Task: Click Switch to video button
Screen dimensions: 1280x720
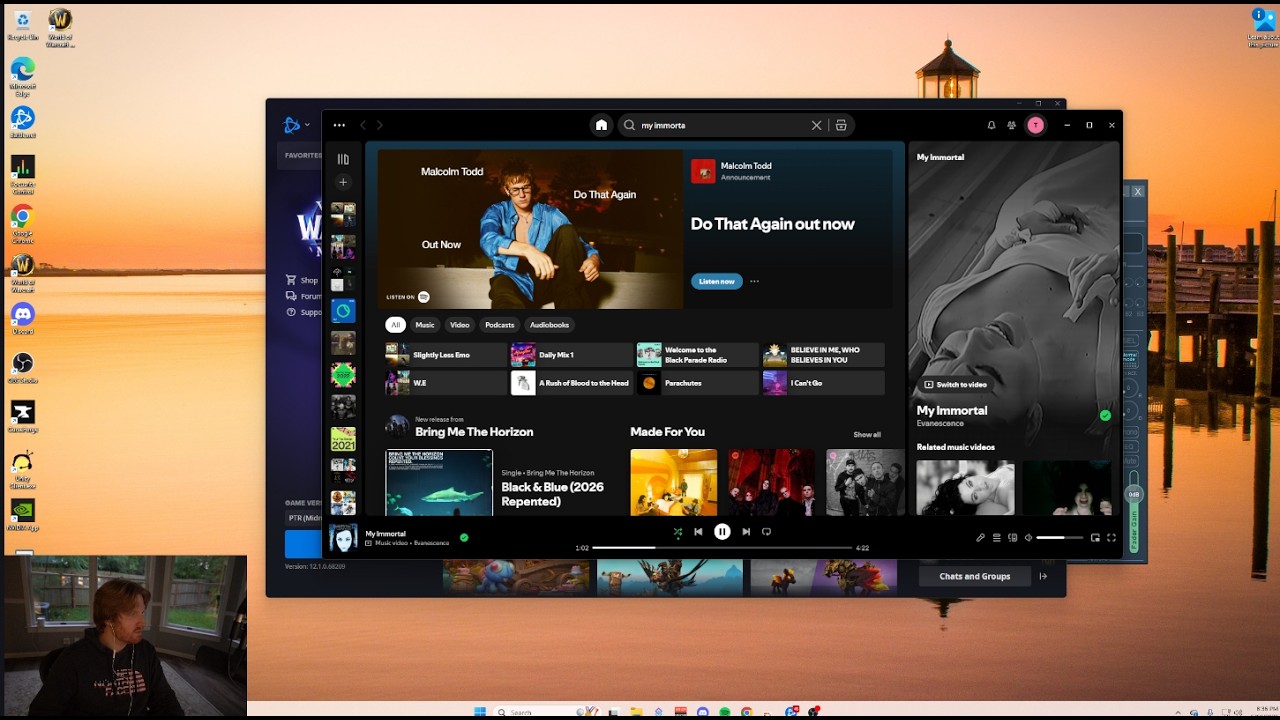Action: 955,384
